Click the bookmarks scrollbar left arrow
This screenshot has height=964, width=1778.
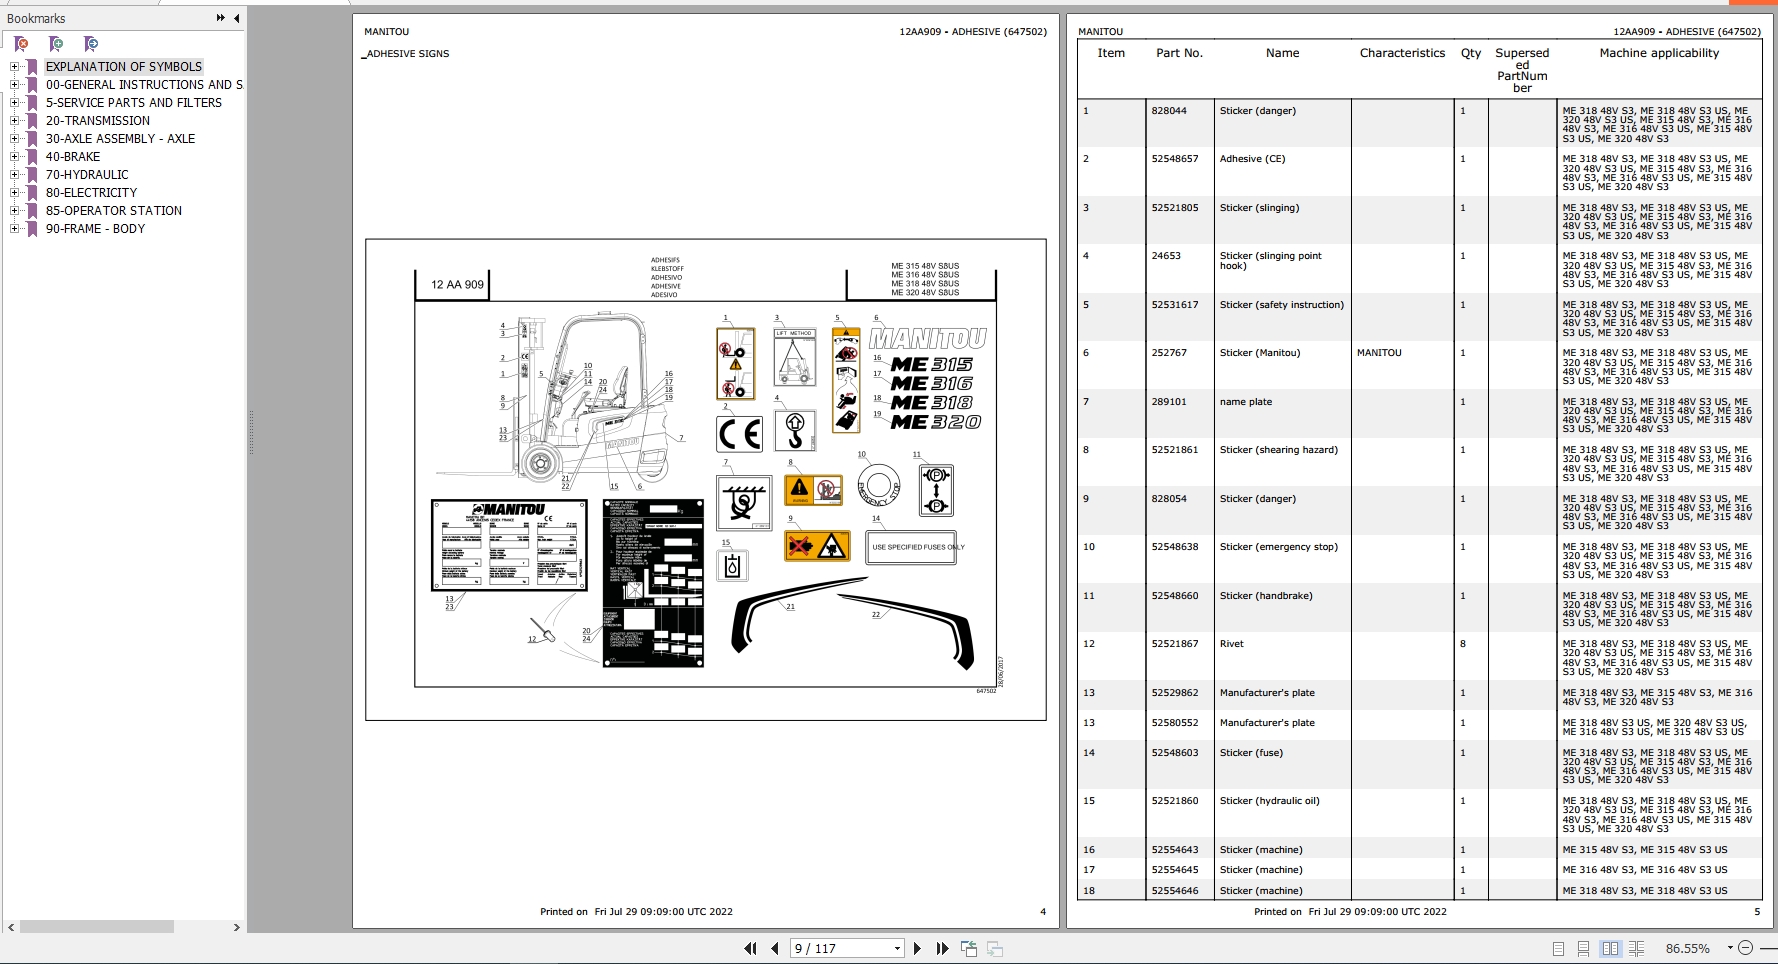(x=11, y=927)
